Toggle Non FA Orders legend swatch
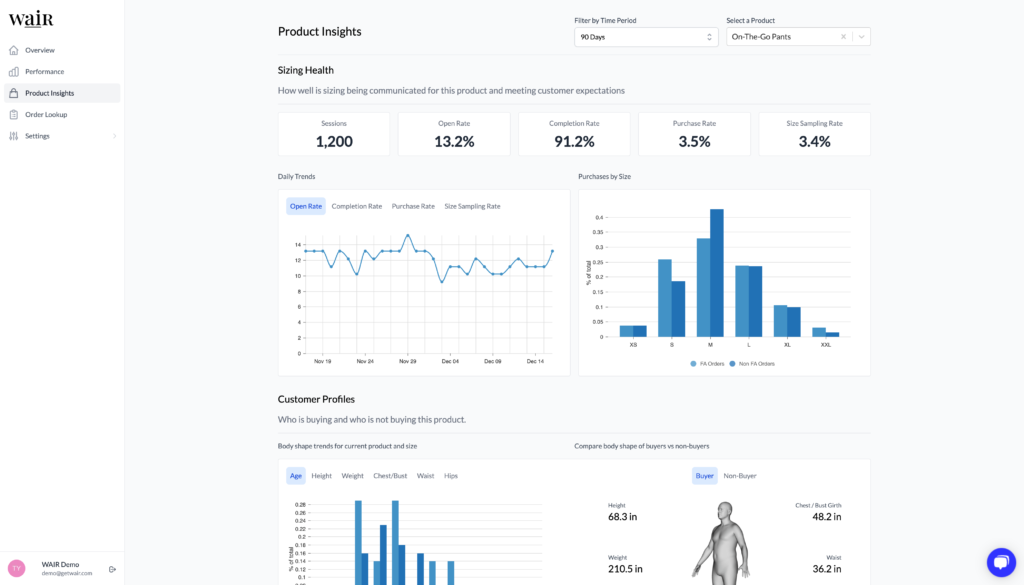1024x585 pixels. tap(732, 364)
